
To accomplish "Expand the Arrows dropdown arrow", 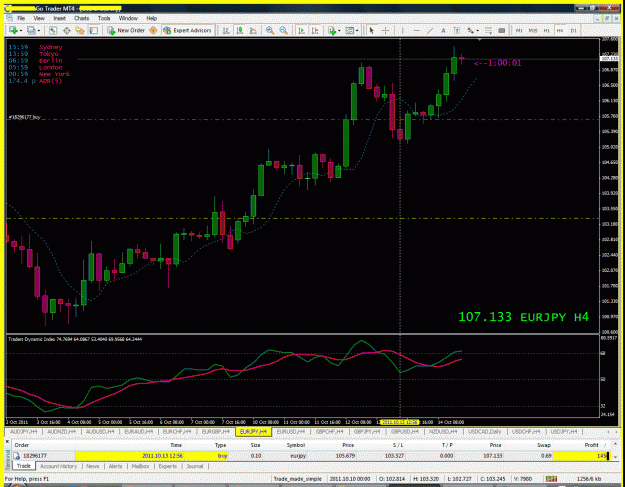I will 478,30.
